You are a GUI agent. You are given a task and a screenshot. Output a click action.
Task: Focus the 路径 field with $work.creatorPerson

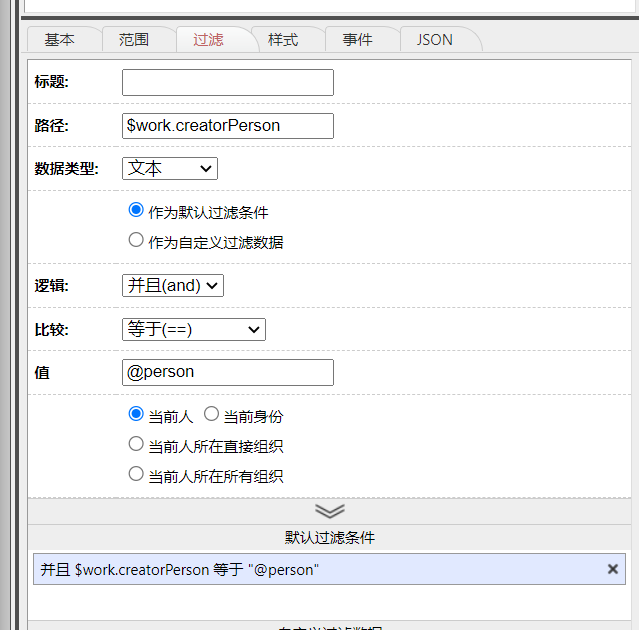[228, 126]
